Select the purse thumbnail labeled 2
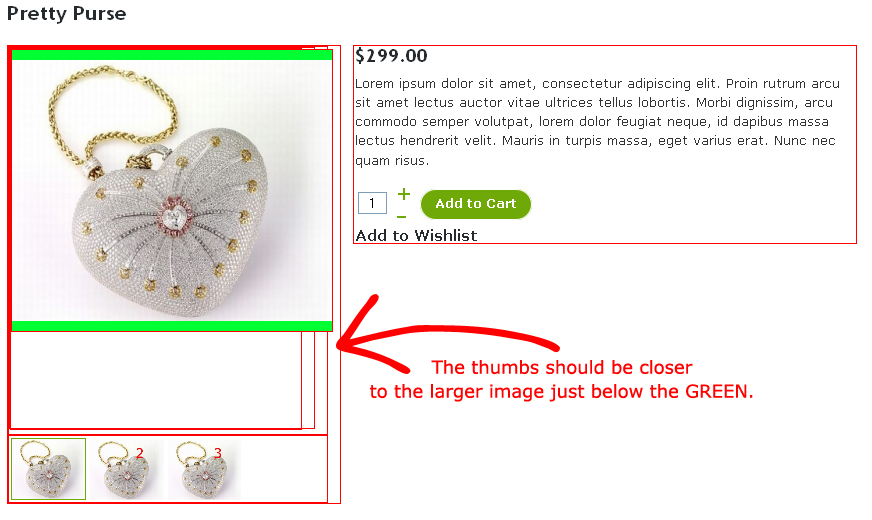This screenshot has width=872, height=520. [x=126, y=469]
